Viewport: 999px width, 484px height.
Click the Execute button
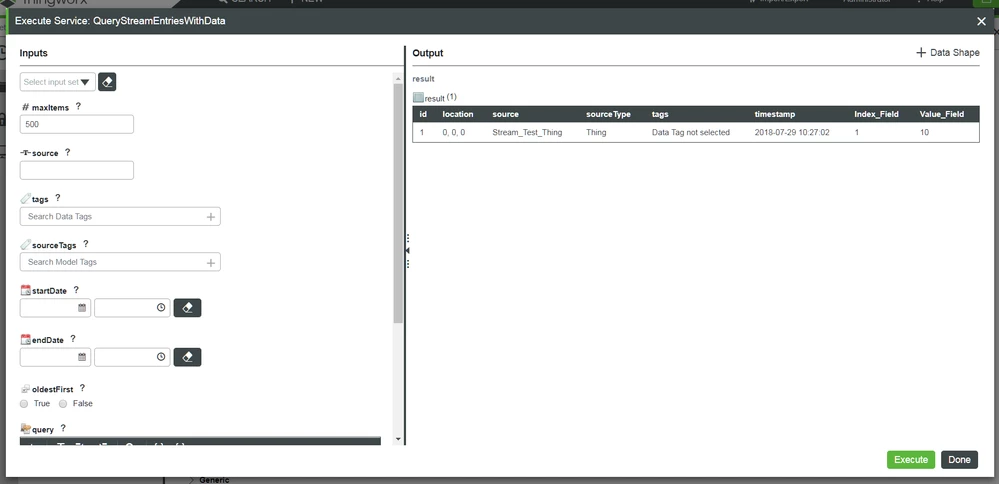(910, 460)
